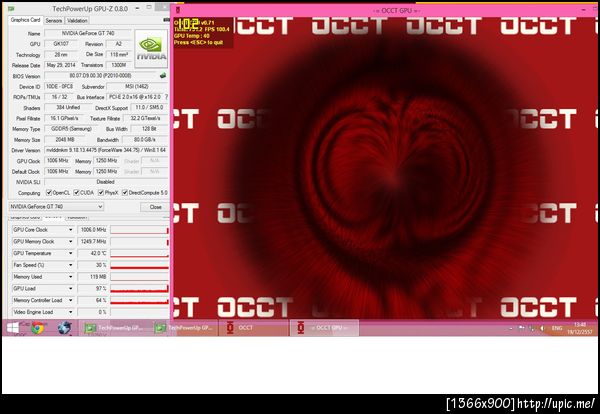Click the Subvendor value MSI (1462)
This screenshot has height=414, width=600.
click(137, 86)
